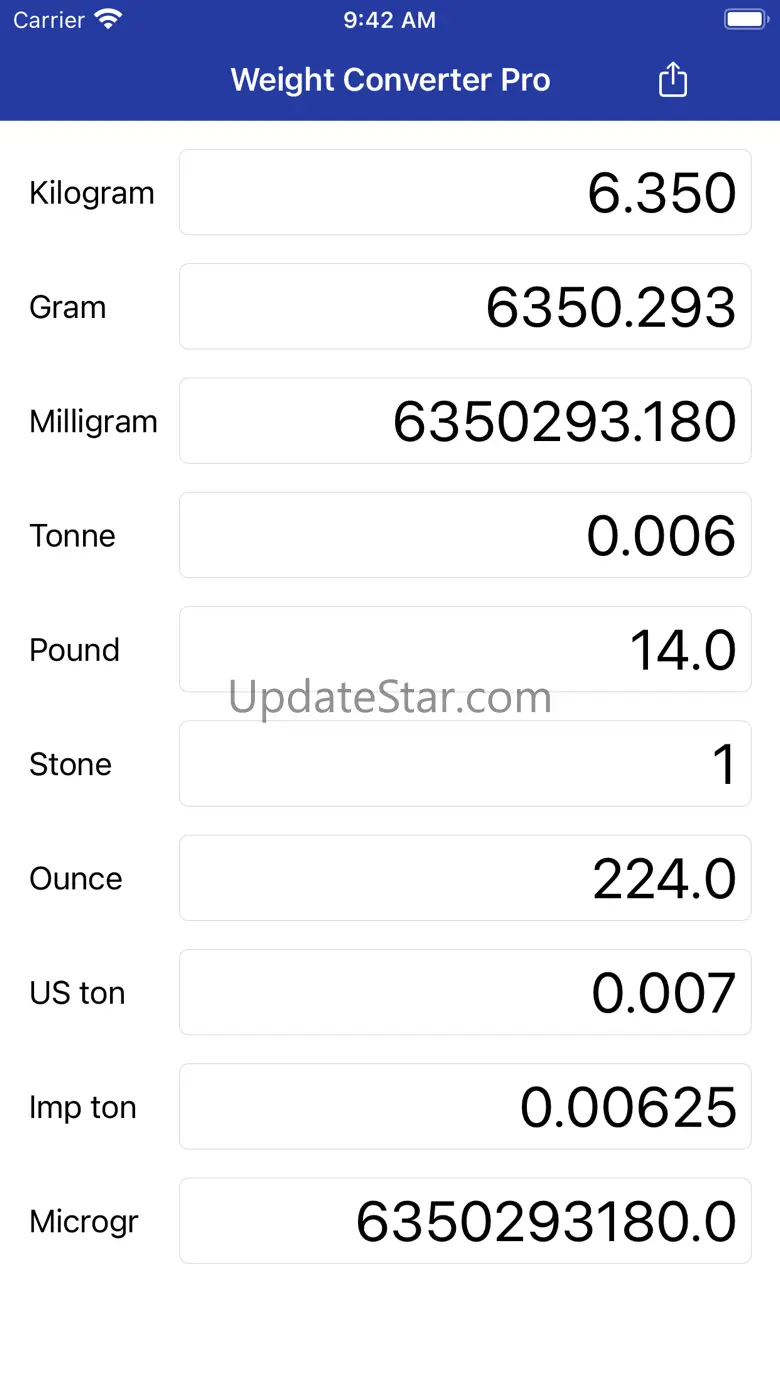Tap the Weight Converter Pro title

(x=390, y=80)
